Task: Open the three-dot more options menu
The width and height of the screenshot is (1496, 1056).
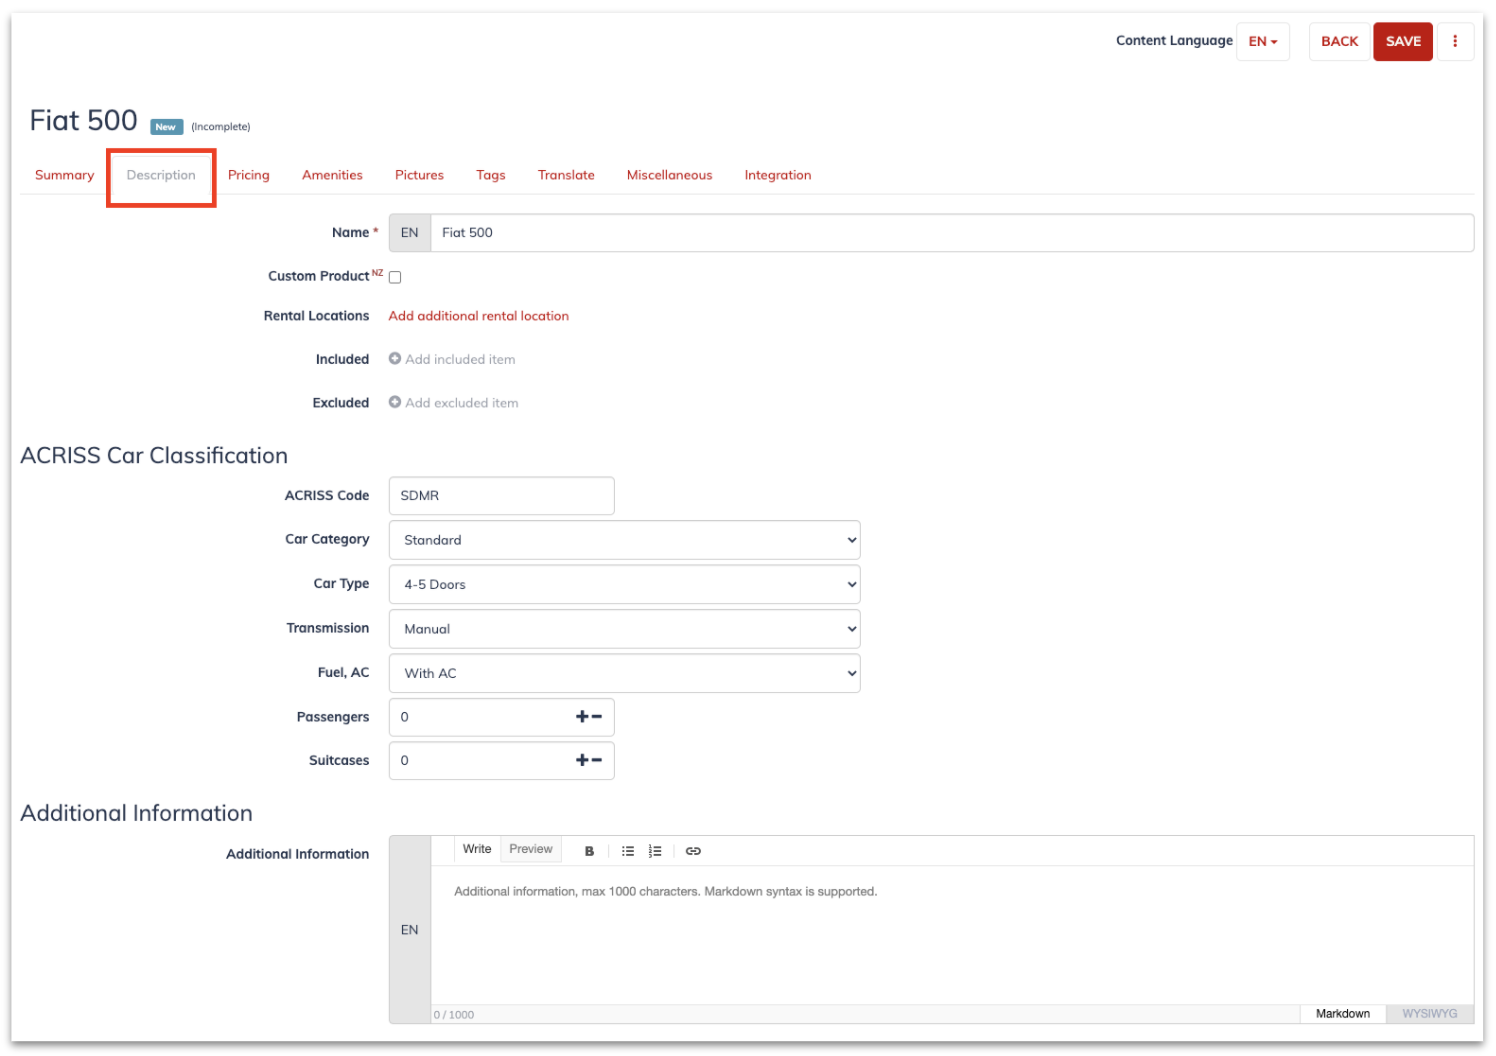Action: [1455, 41]
